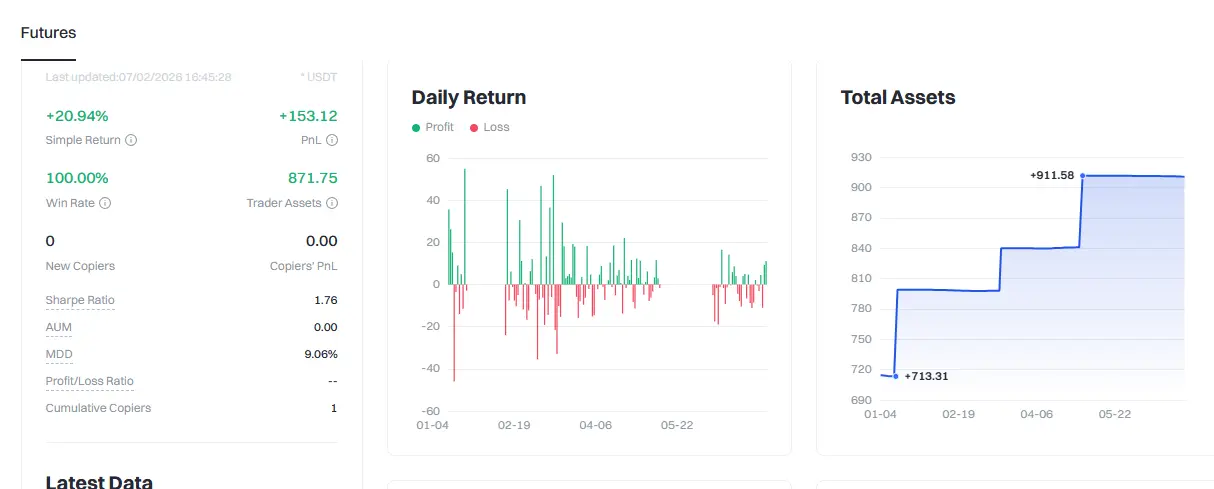Click the Sharpe Ratio underlined label
Image resolution: width=1214 pixels, height=489 pixels.
[x=80, y=300]
